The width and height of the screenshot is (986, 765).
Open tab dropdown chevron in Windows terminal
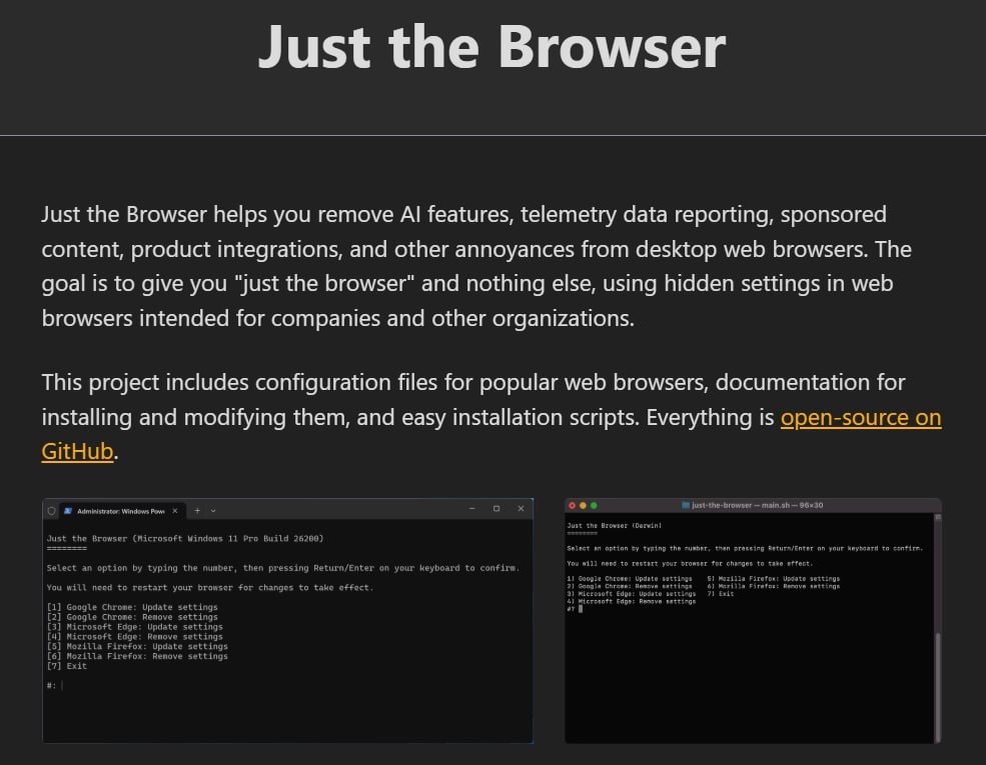click(x=213, y=510)
